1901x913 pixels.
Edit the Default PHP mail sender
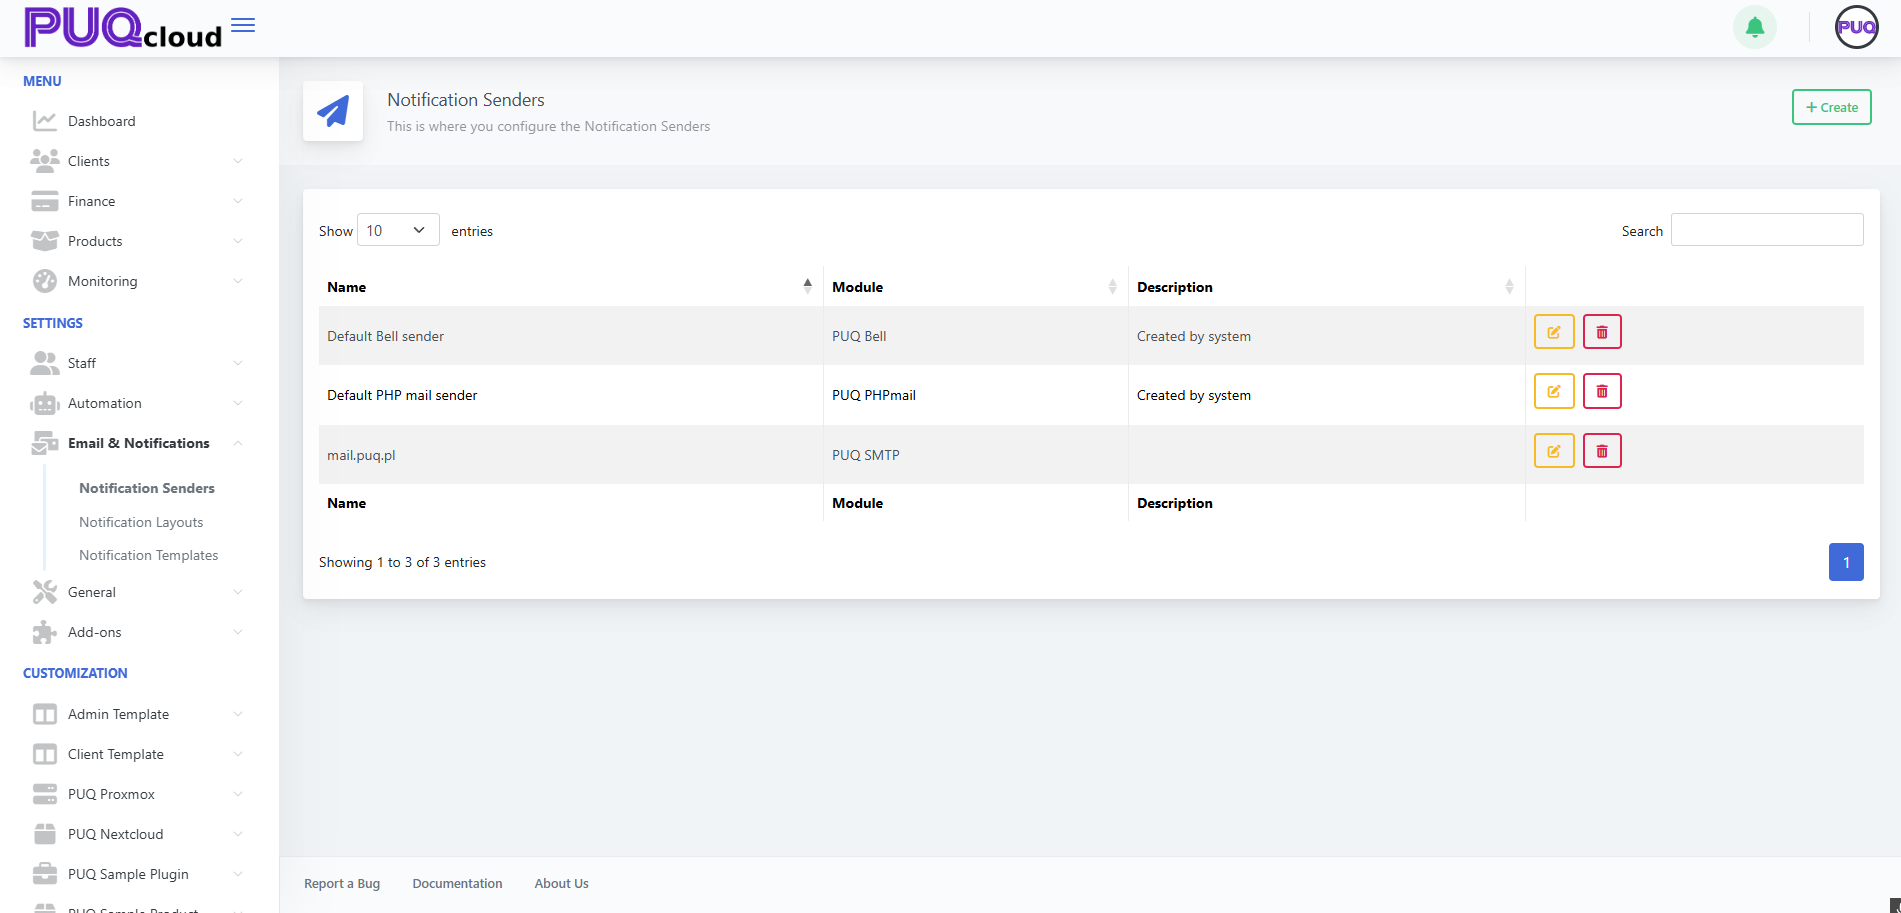pos(1554,391)
